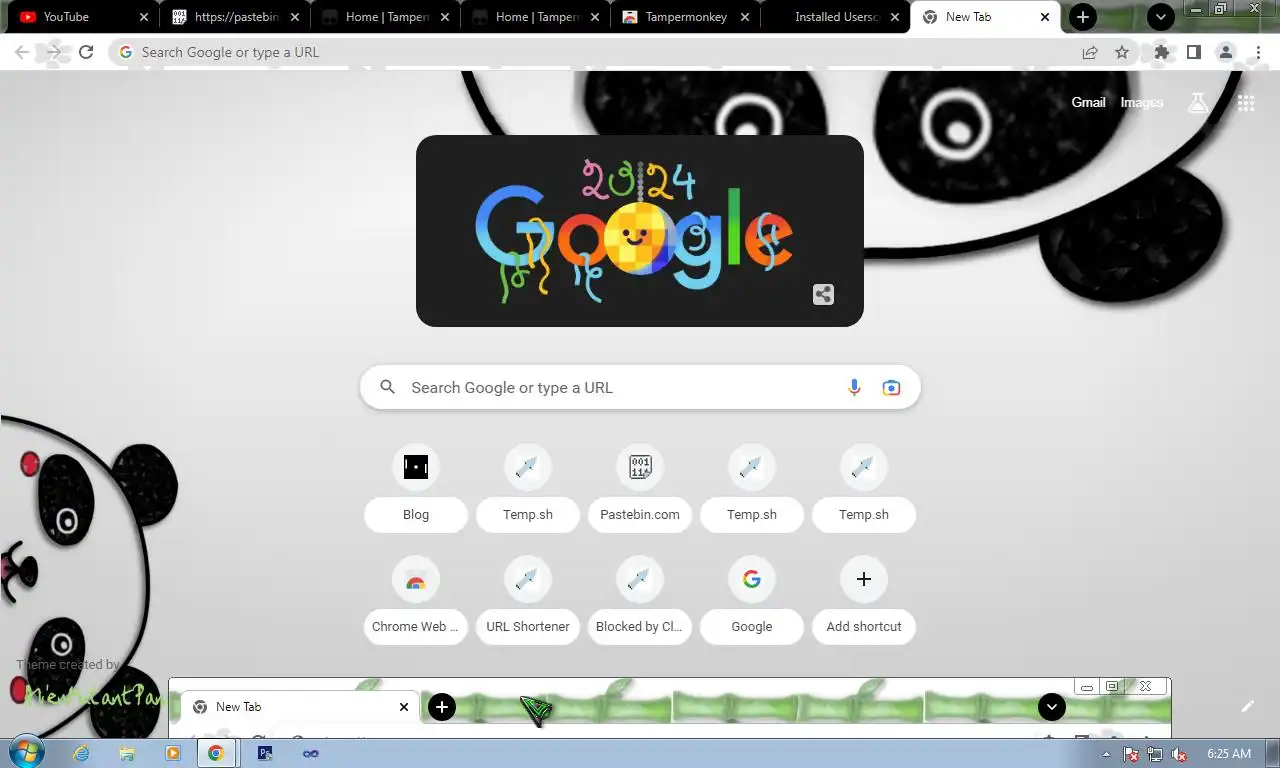The height and width of the screenshot is (768, 1280).
Task: Toggle the browser side panel
Action: tap(1194, 52)
